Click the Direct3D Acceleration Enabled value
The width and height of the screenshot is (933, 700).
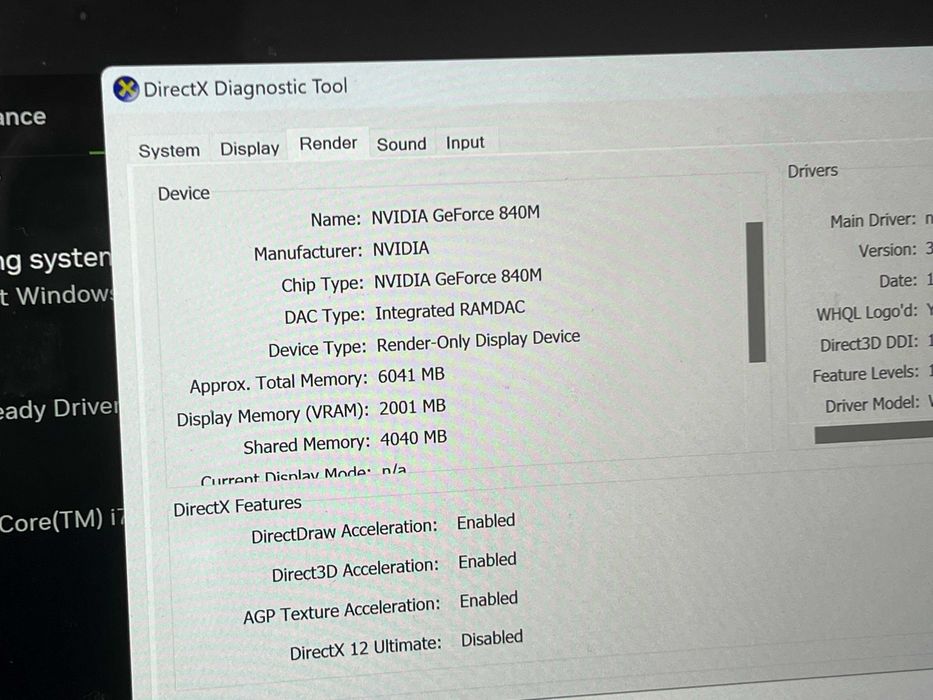click(x=487, y=561)
